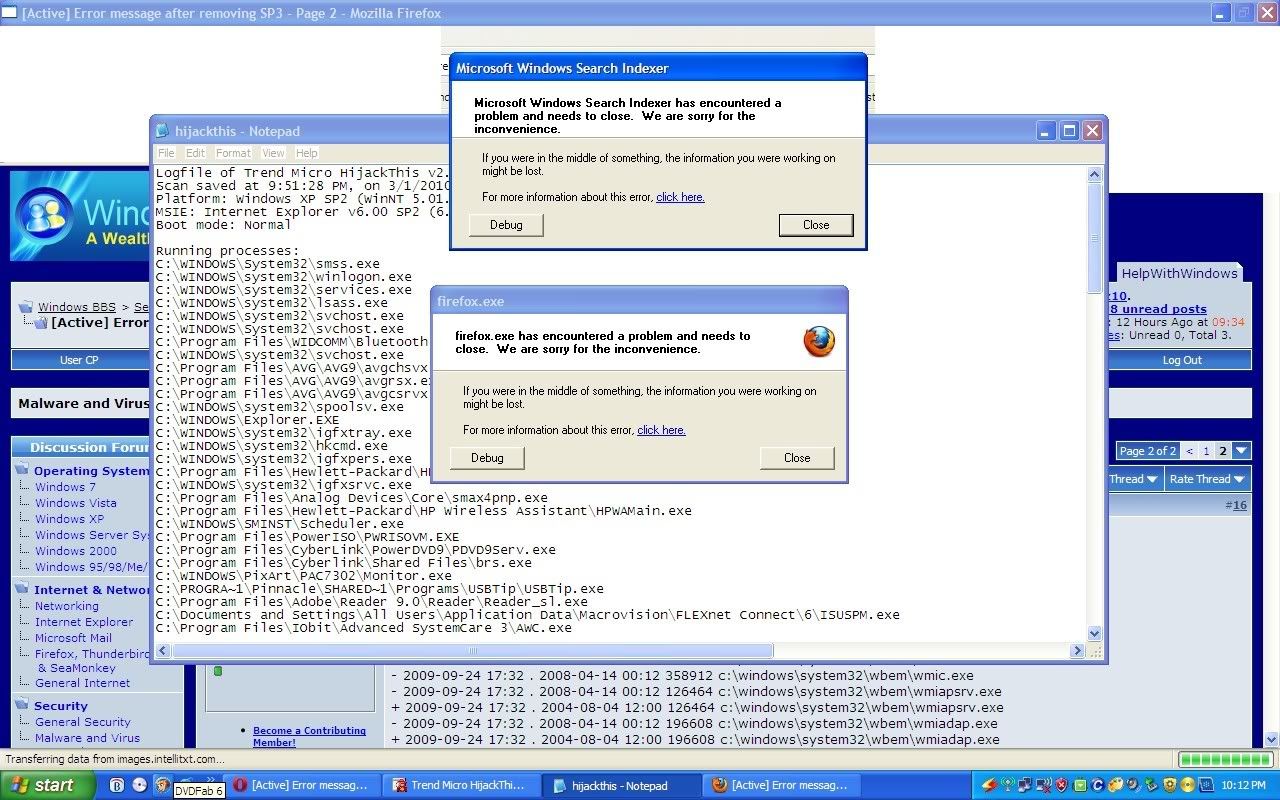Open General Security forum link
This screenshot has height=800, width=1280.
pyautogui.click(x=82, y=722)
